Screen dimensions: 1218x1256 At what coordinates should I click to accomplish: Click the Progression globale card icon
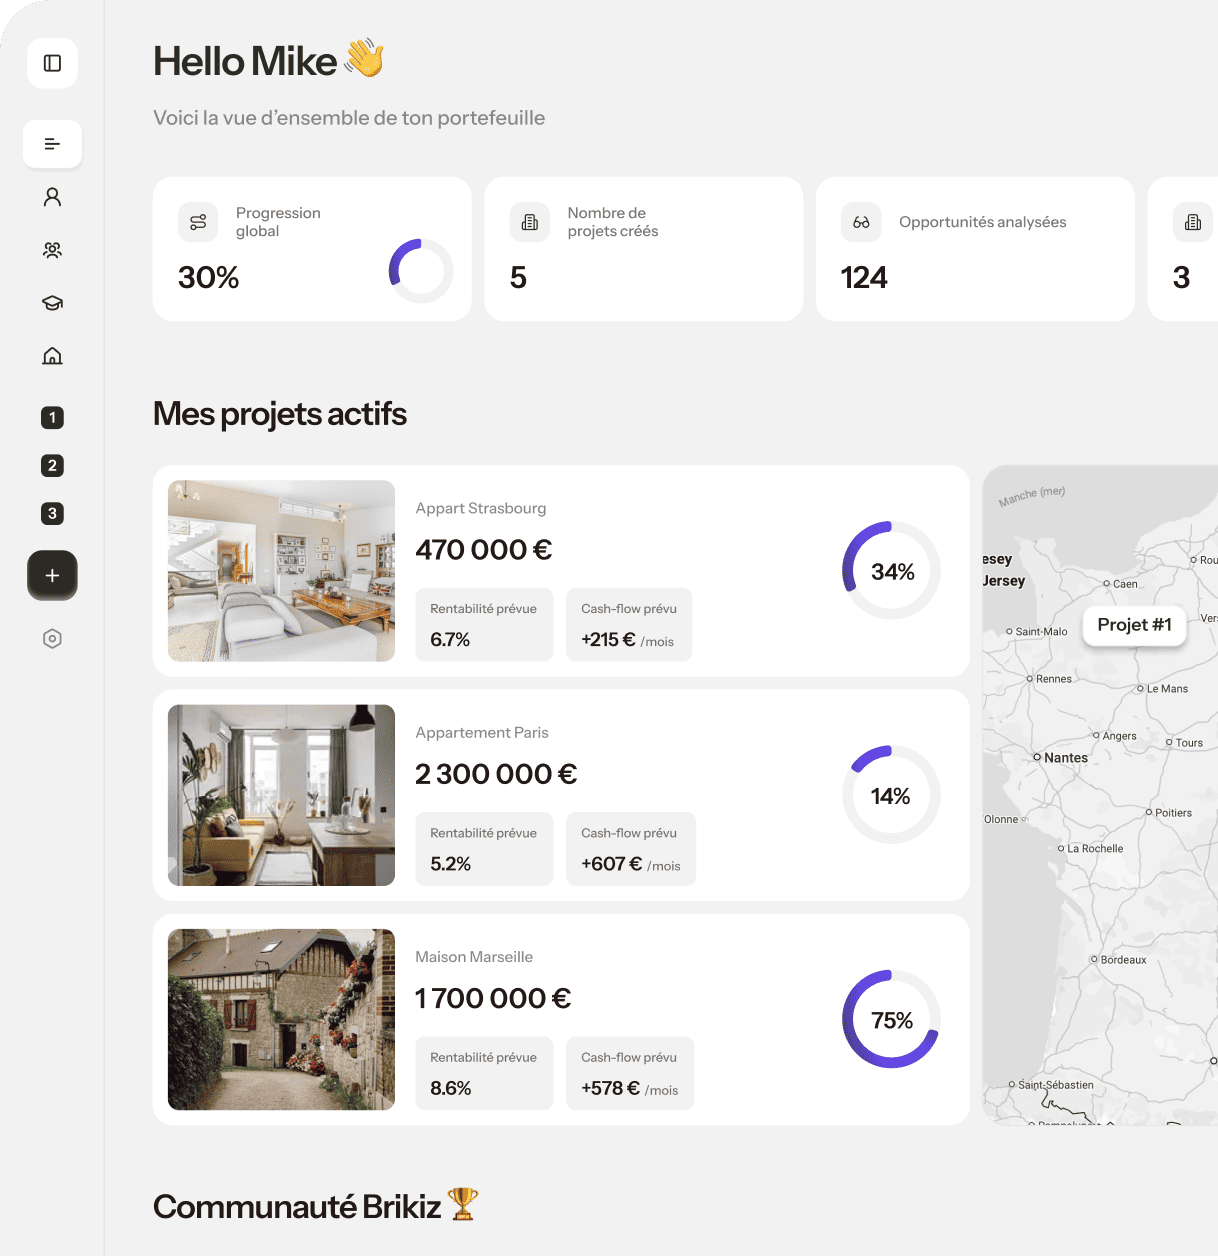[198, 222]
